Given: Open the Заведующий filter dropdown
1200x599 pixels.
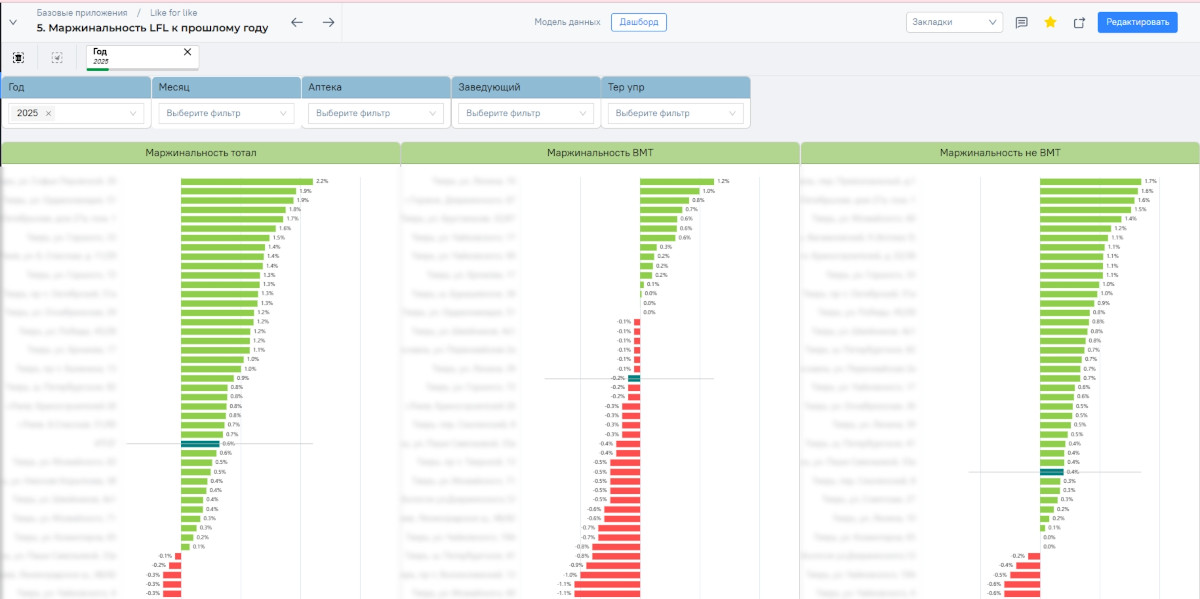Looking at the screenshot, I should point(526,114).
